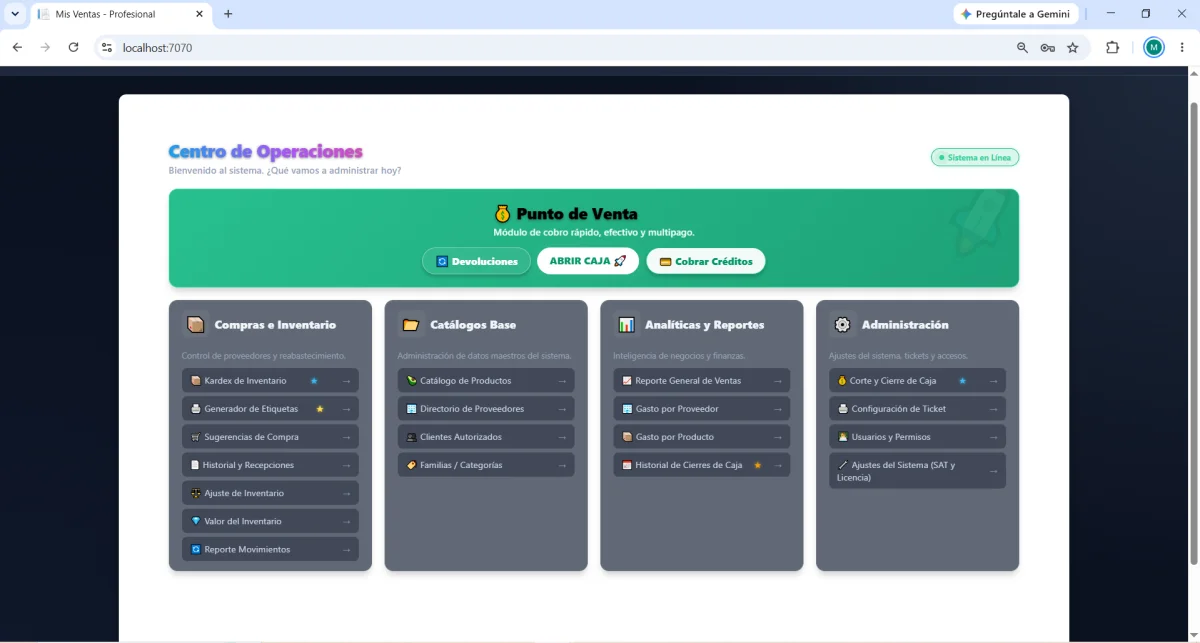Viewport: 1200px width, 643px height.
Task: View Clientes Autorizados
Action: click(486, 437)
